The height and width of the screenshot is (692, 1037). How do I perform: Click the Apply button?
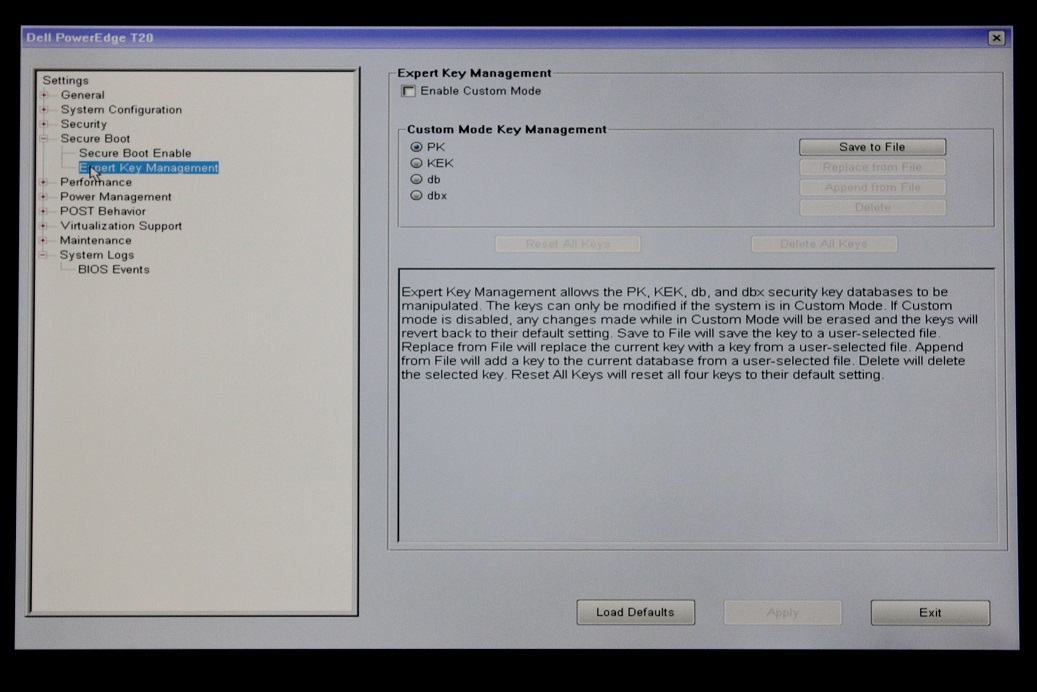click(x=782, y=613)
